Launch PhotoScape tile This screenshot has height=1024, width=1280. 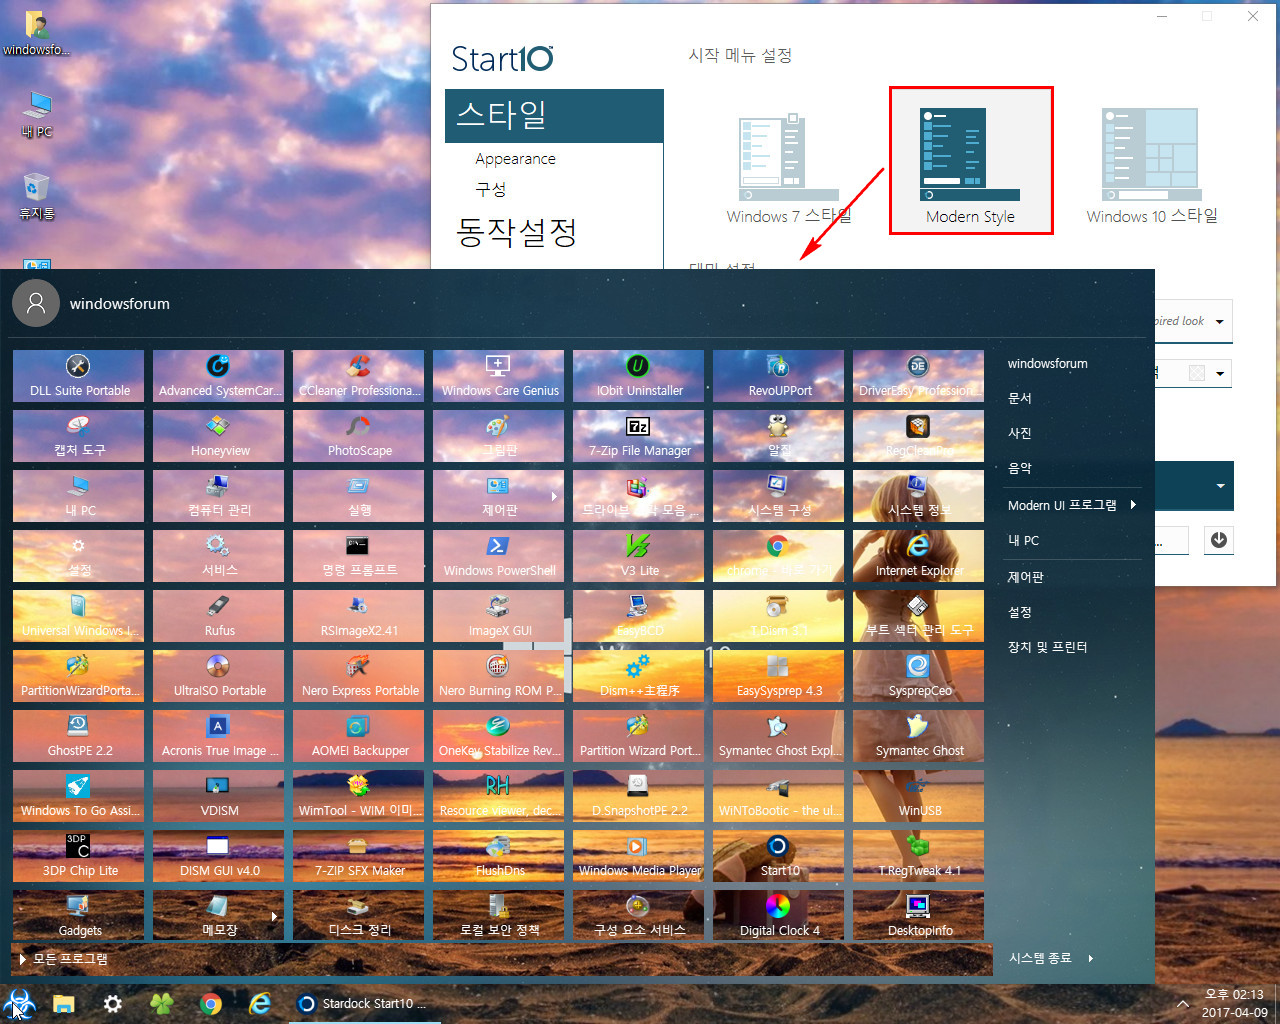[359, 436]
